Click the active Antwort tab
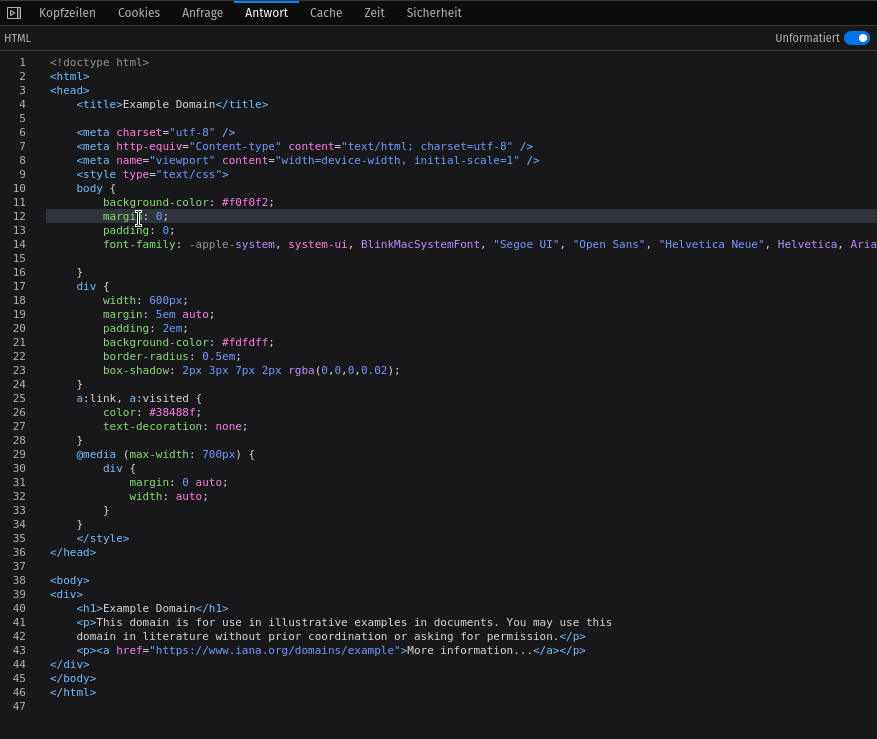Screen dimensions: 877x739 click(x=266, y=13)
